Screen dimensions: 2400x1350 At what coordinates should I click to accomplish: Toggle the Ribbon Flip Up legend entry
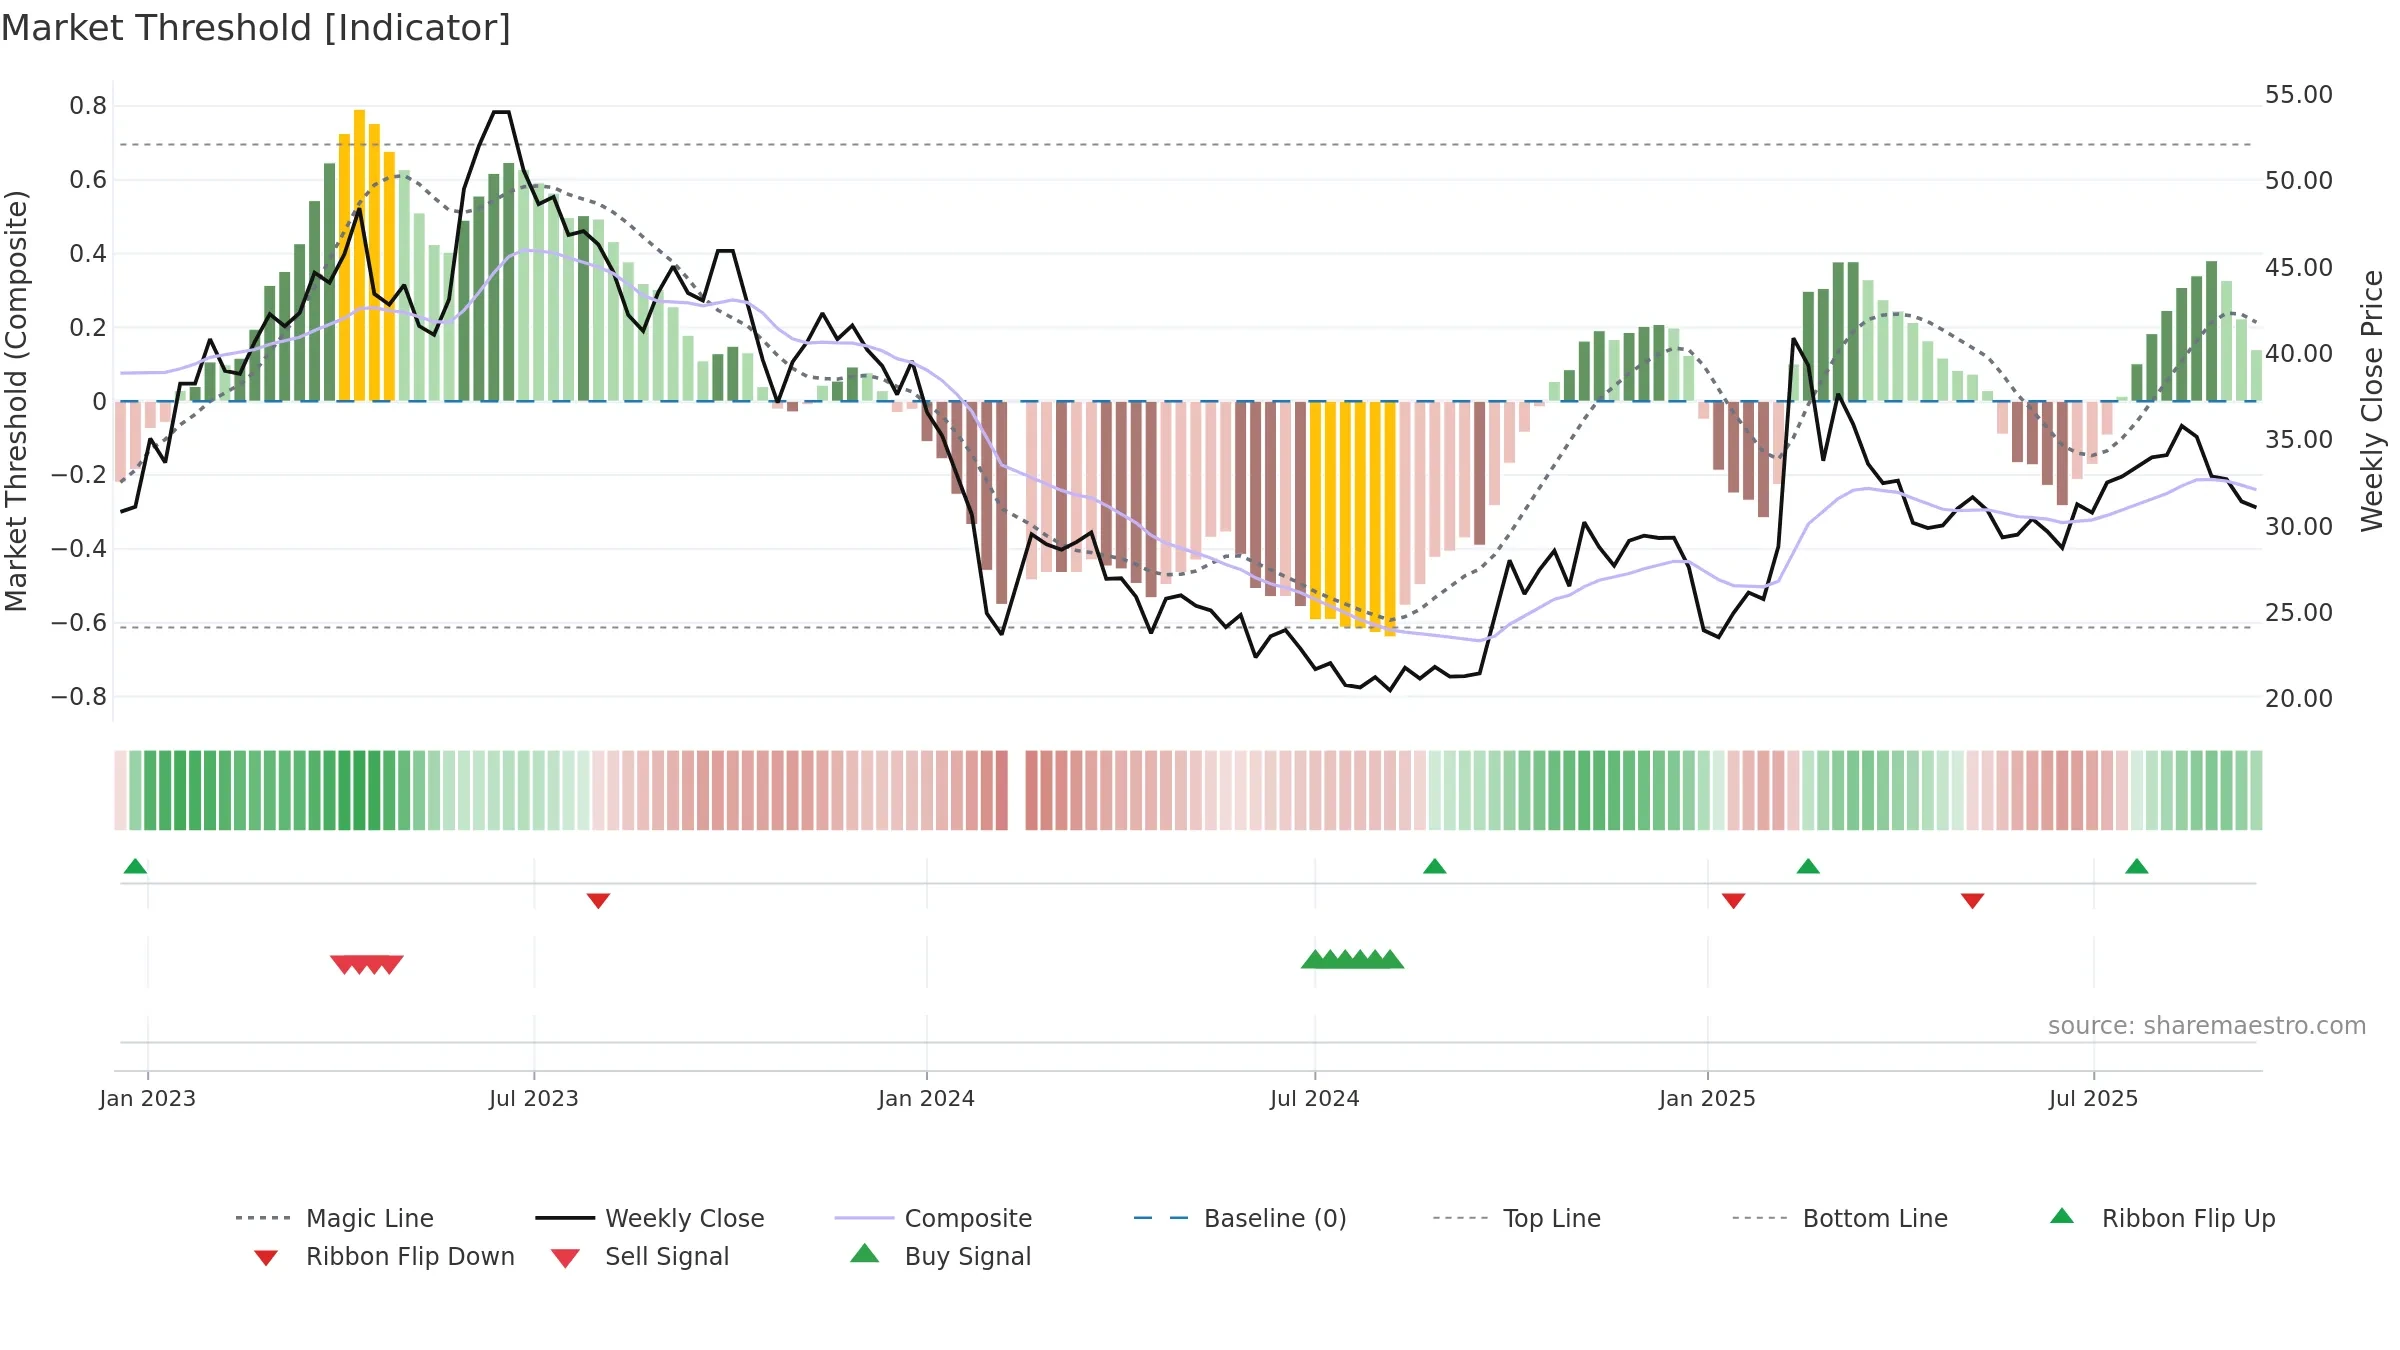[2162, 1218]
